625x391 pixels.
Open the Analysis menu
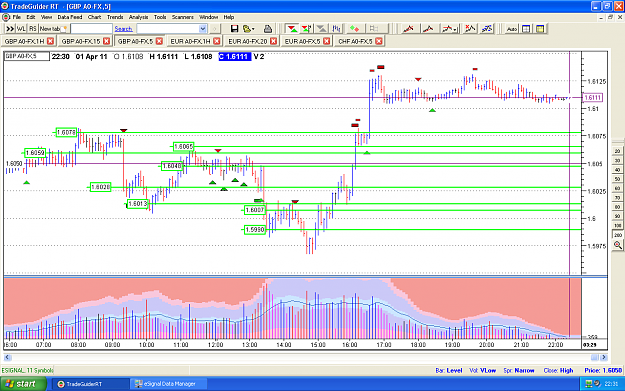[x=138, y=17]
